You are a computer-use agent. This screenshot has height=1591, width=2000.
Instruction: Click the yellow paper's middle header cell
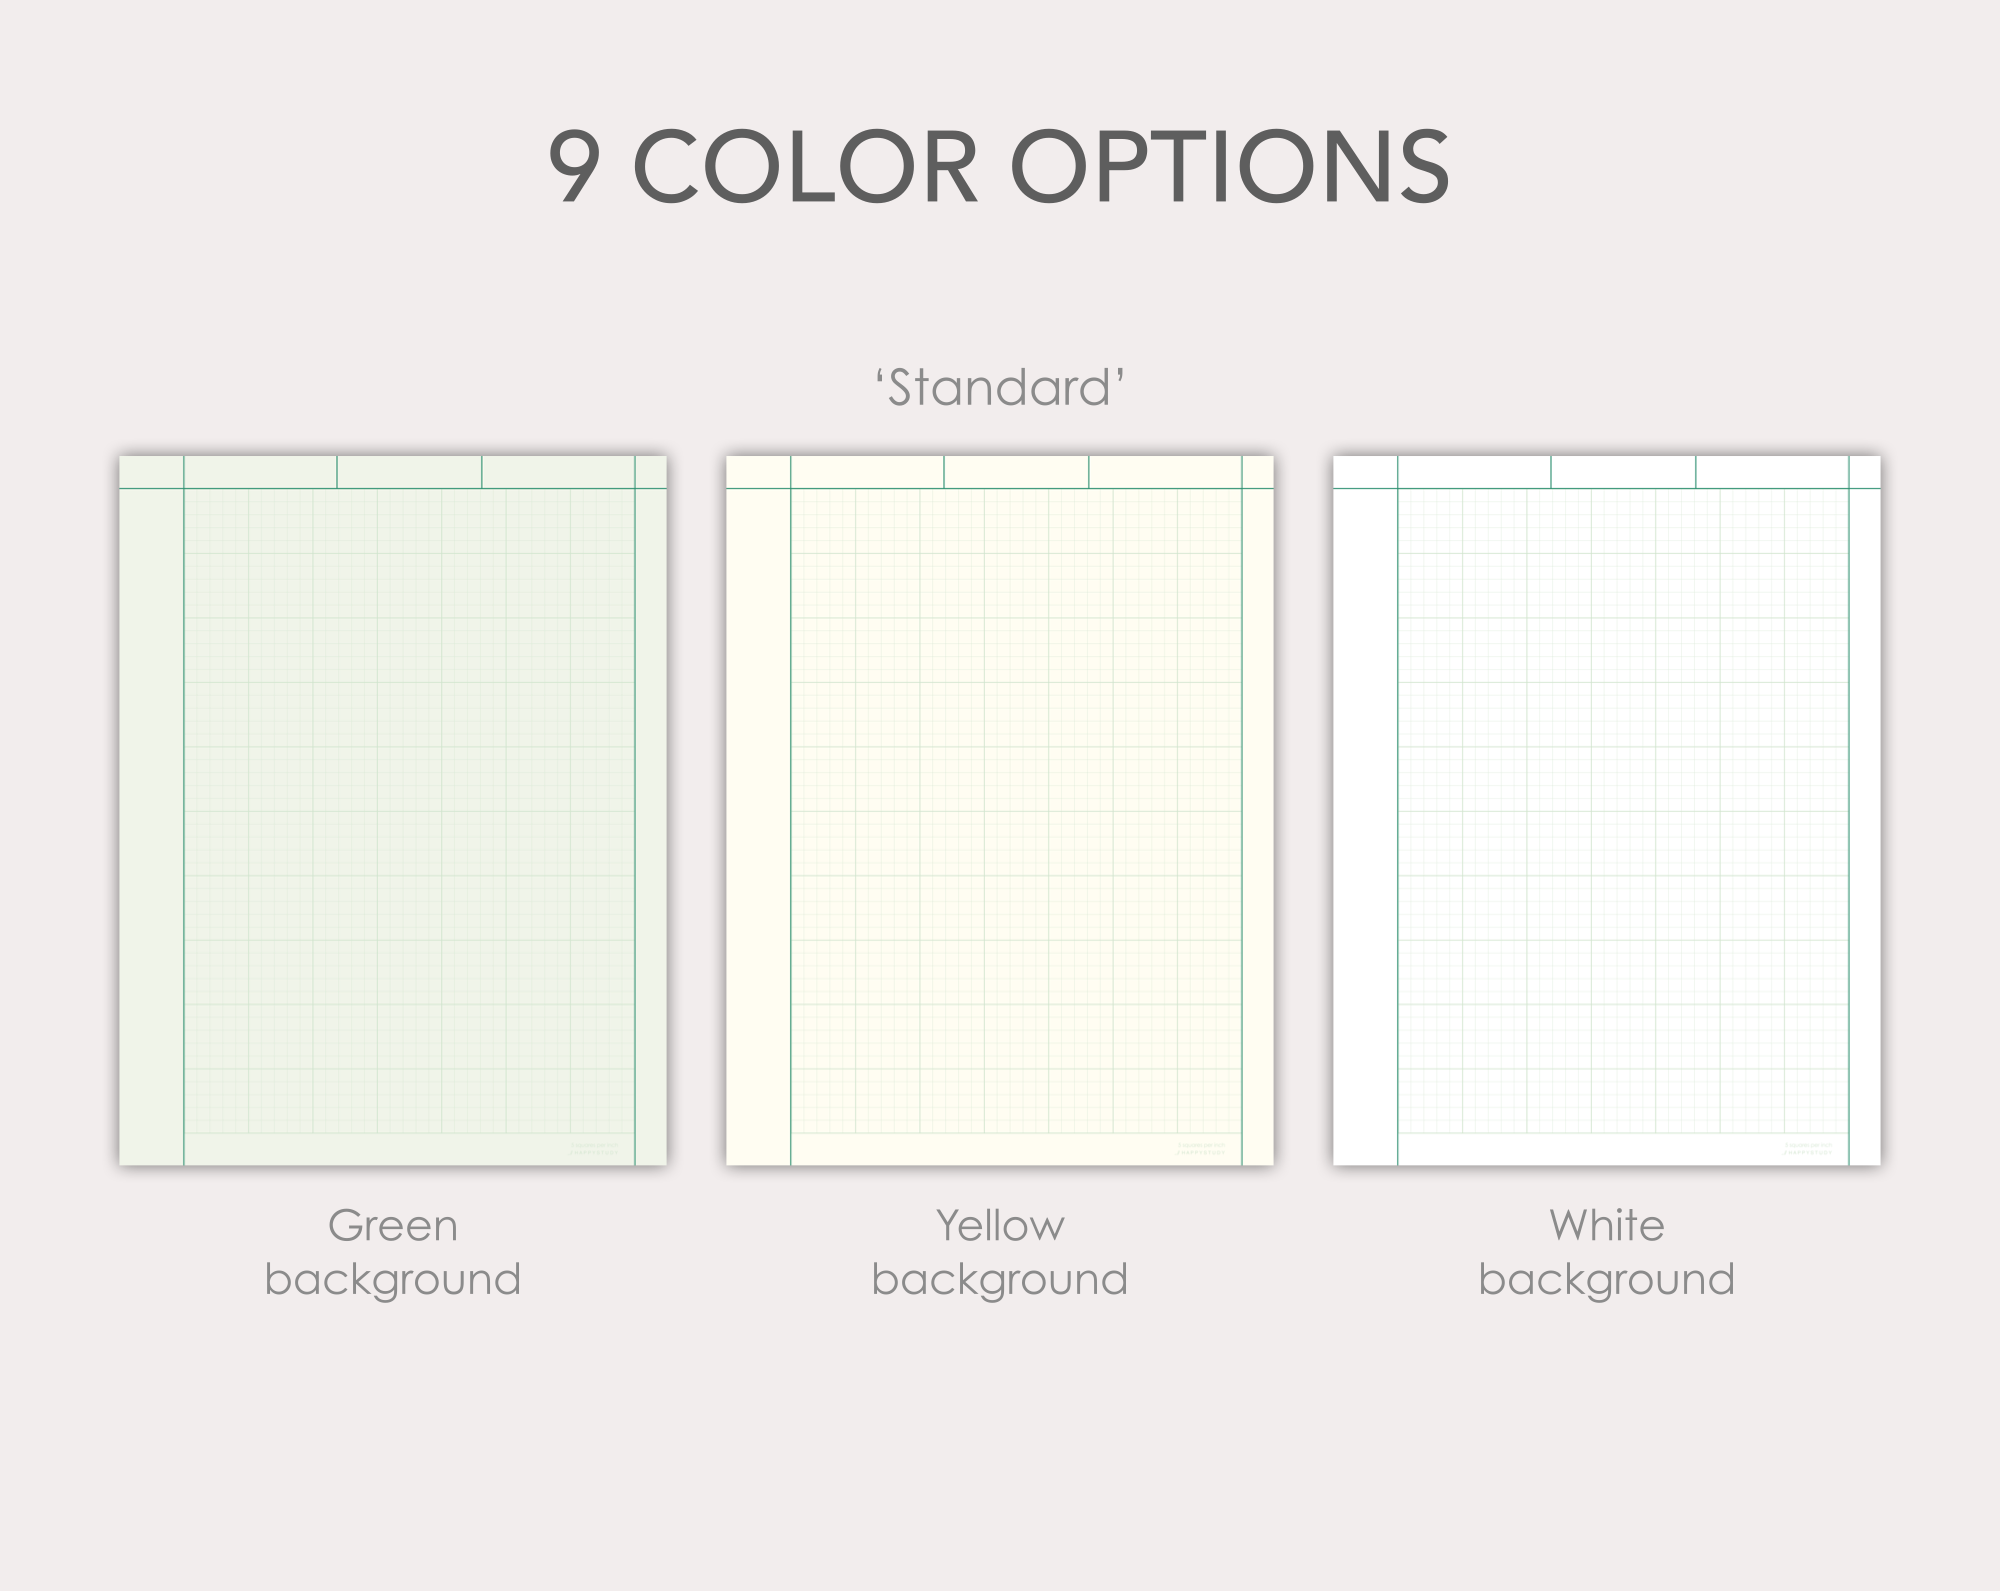(x=1016, y=472)
